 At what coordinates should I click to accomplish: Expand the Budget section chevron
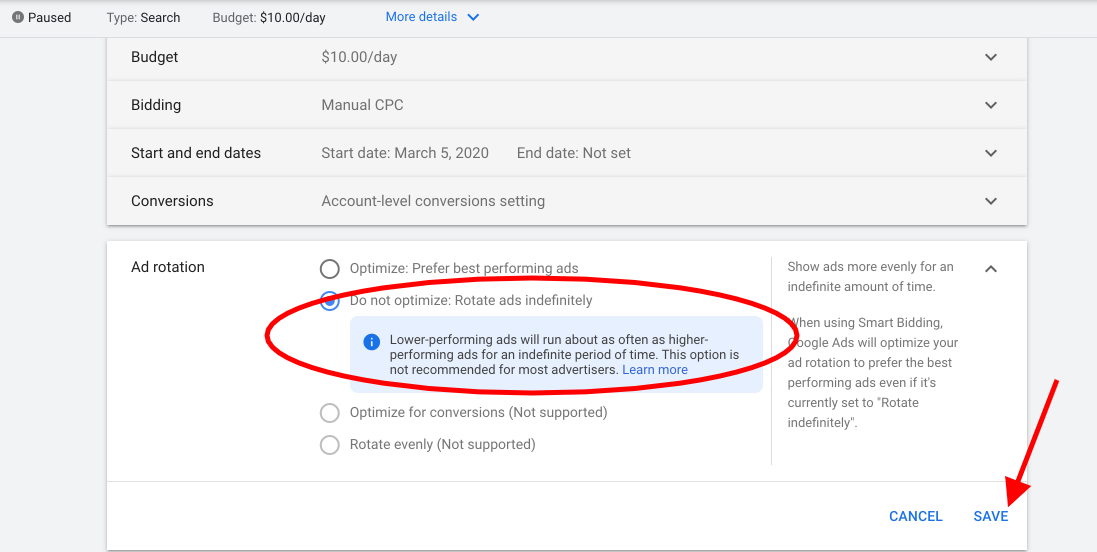coord(991,57)
